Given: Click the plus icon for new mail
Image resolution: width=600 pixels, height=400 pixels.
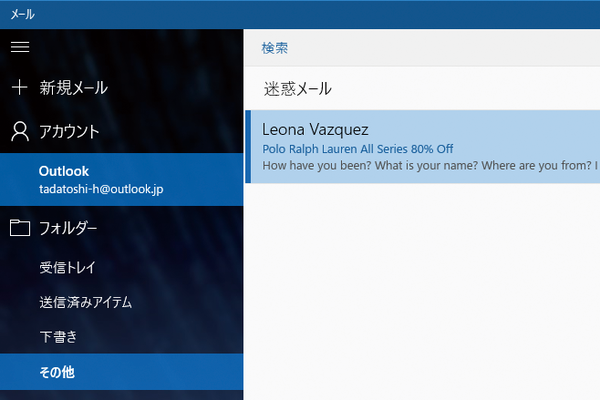Looking at the screenshot, I should pyautogui.click(x=20, y=88).
